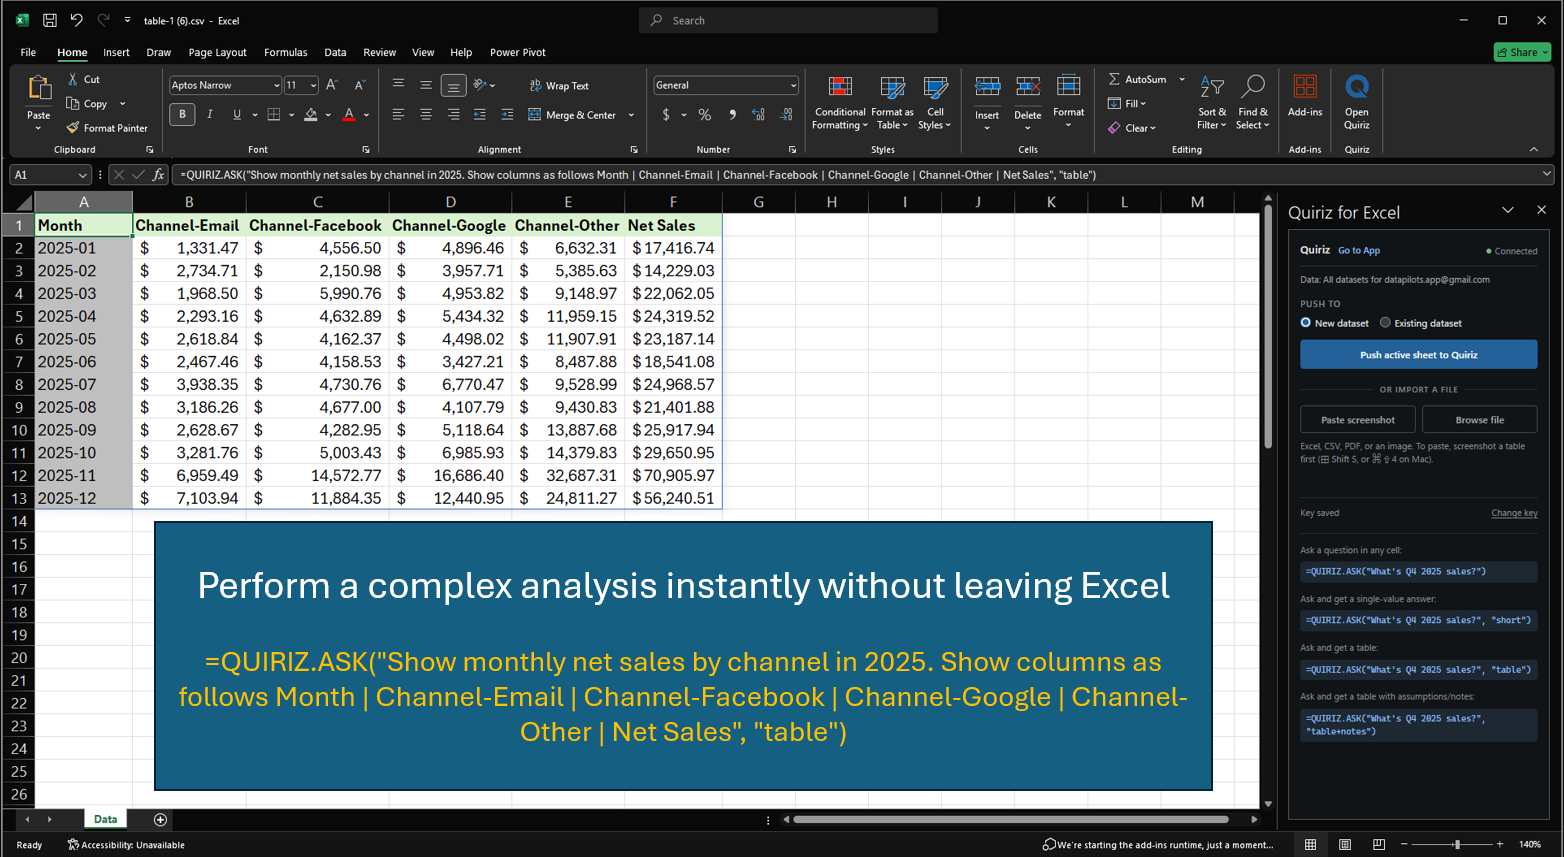1564x857 pixels.
Task: Click the Insert Function fx icon
Action: [158, 175]
